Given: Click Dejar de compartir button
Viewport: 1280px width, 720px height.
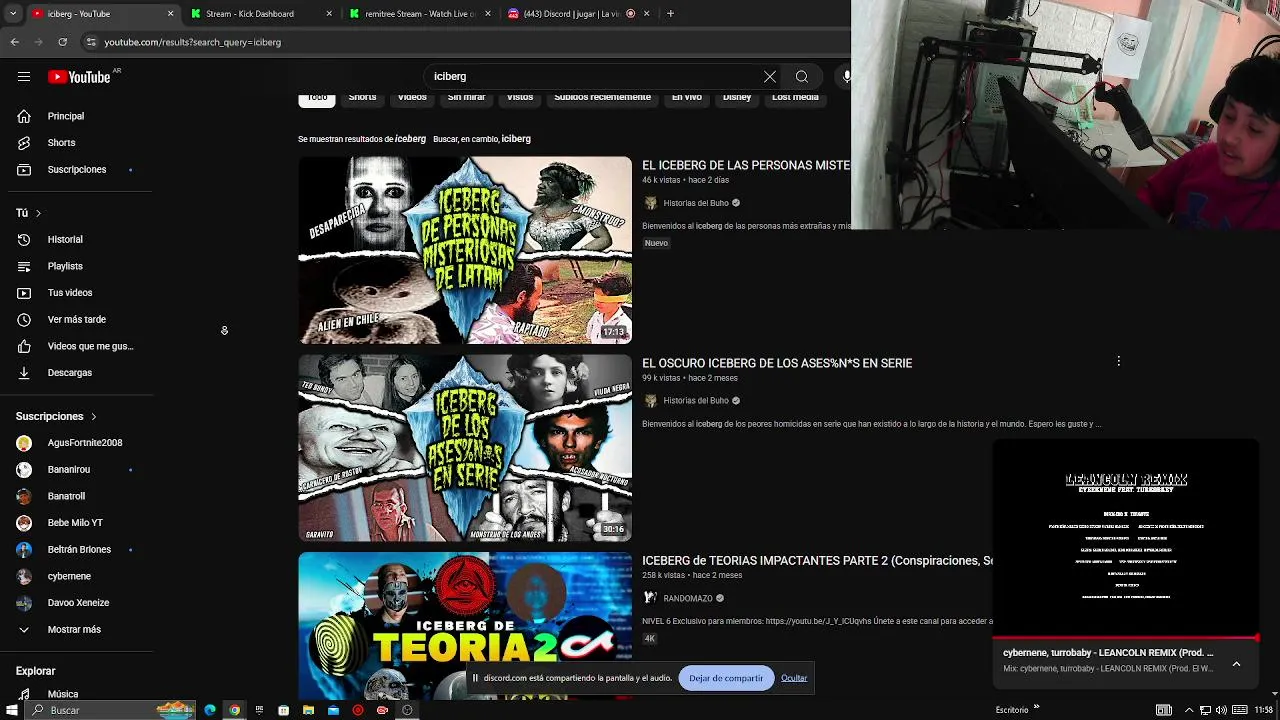Looking at the screenshot, I should [726, 678].
